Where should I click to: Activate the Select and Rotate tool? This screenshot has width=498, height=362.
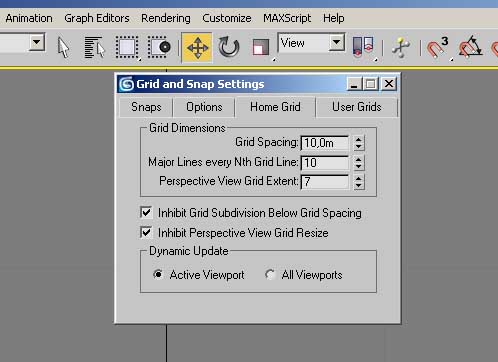[x=229, y=48]
